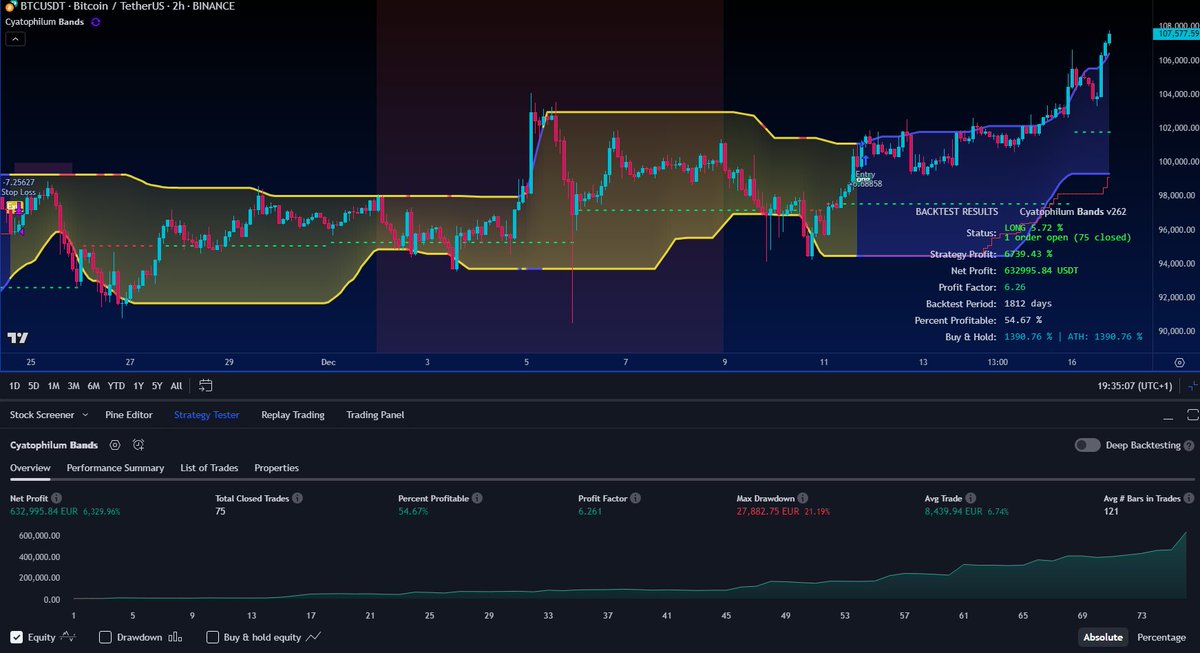Screen dimensions: 1200x653
Task: Click the BTCUSDT symbol title
Action: coord(128,6)
